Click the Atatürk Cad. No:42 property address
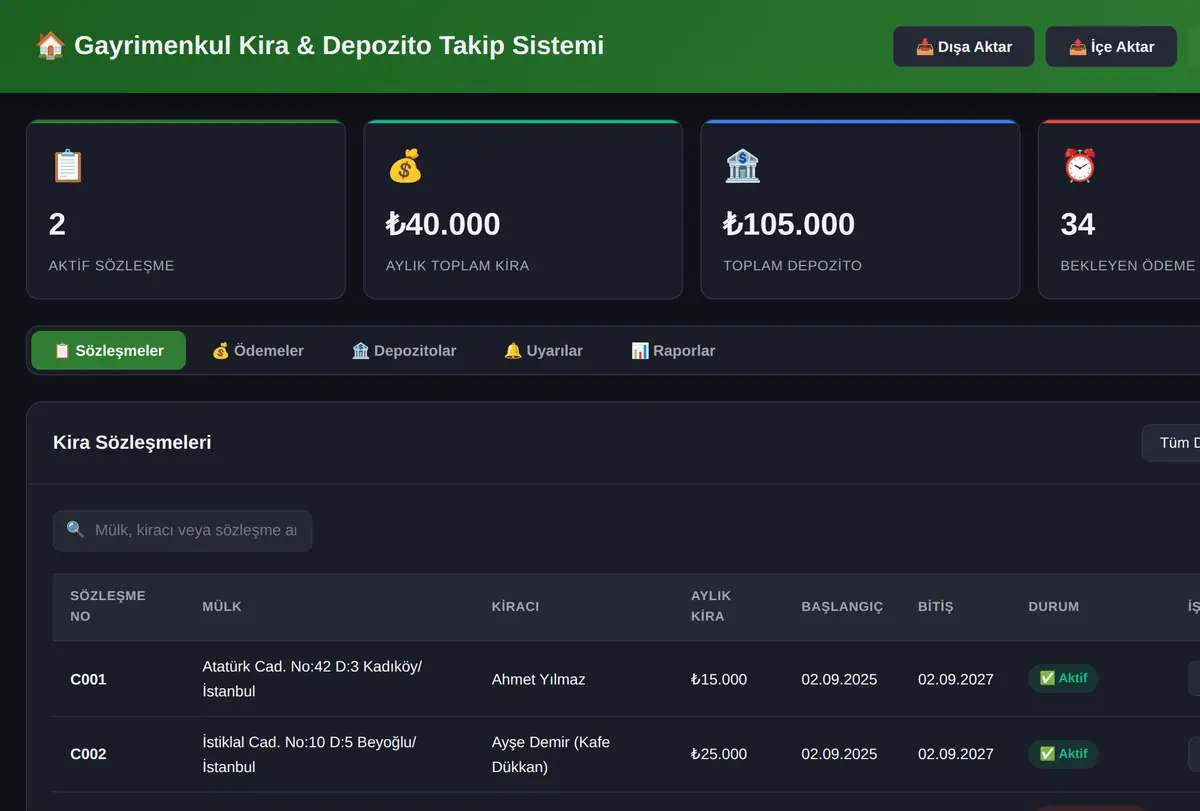 pyautogui.click(x=312, y=679)
